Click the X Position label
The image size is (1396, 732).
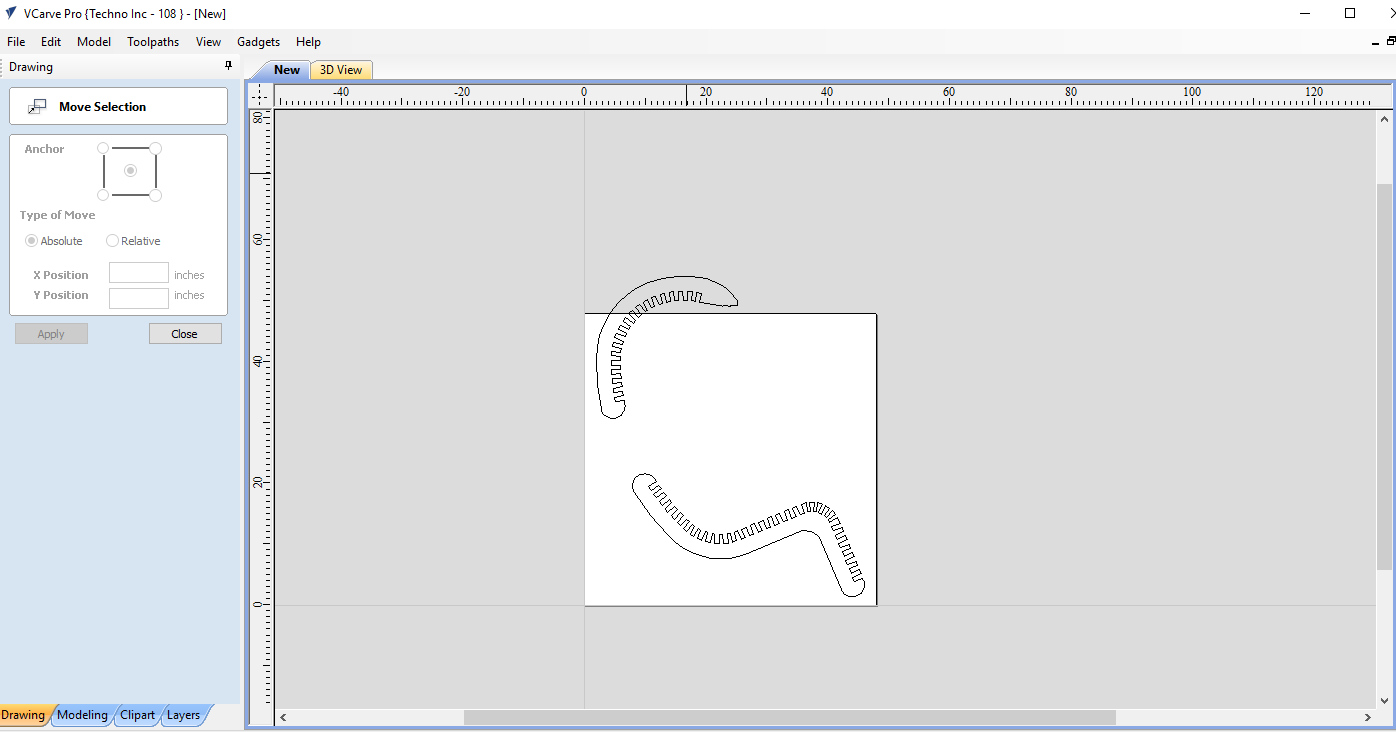tap(60, 275)
